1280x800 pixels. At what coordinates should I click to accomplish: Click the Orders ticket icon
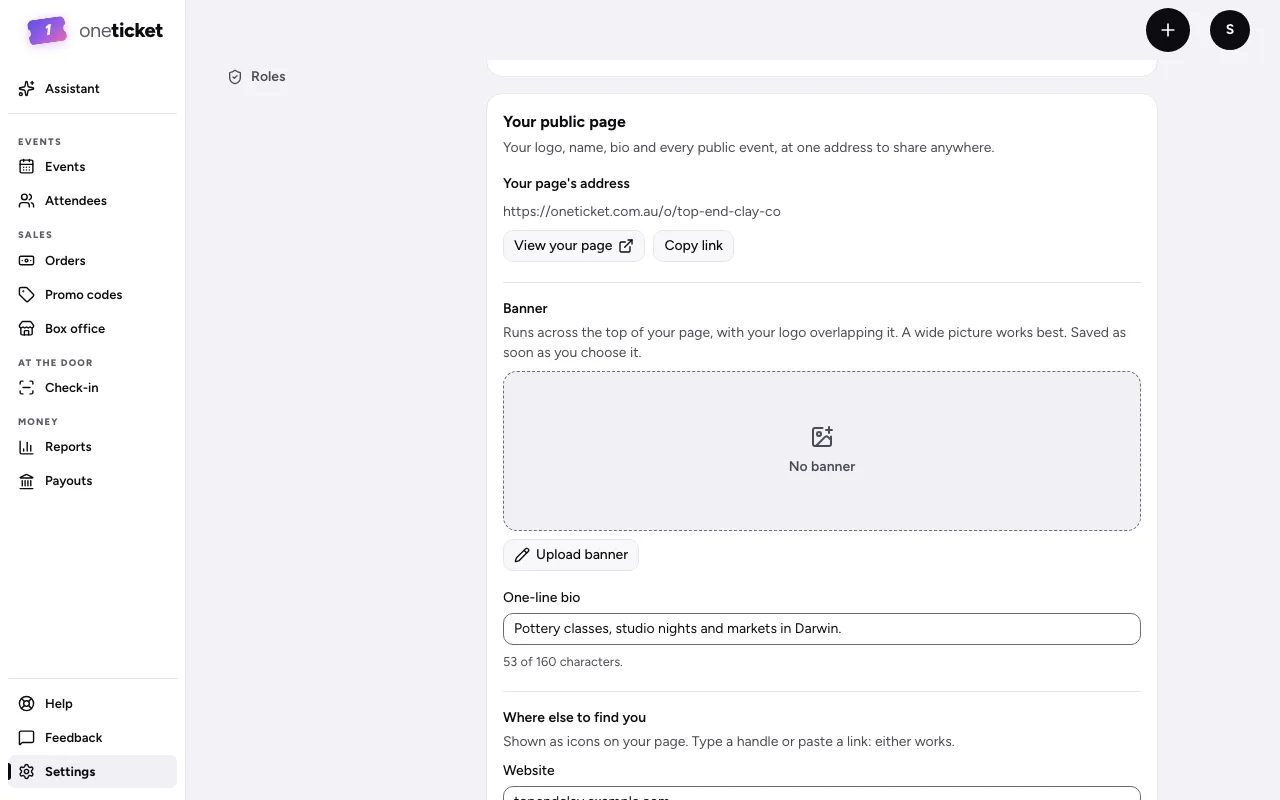pyautogui.click(x=27, y=261)
